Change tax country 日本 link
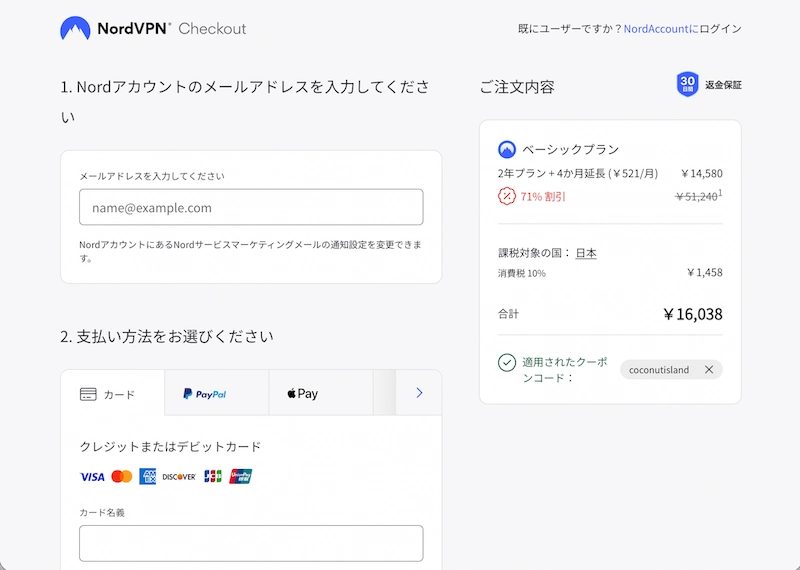This screenshot has height=570, width=800. click(586, 253)
